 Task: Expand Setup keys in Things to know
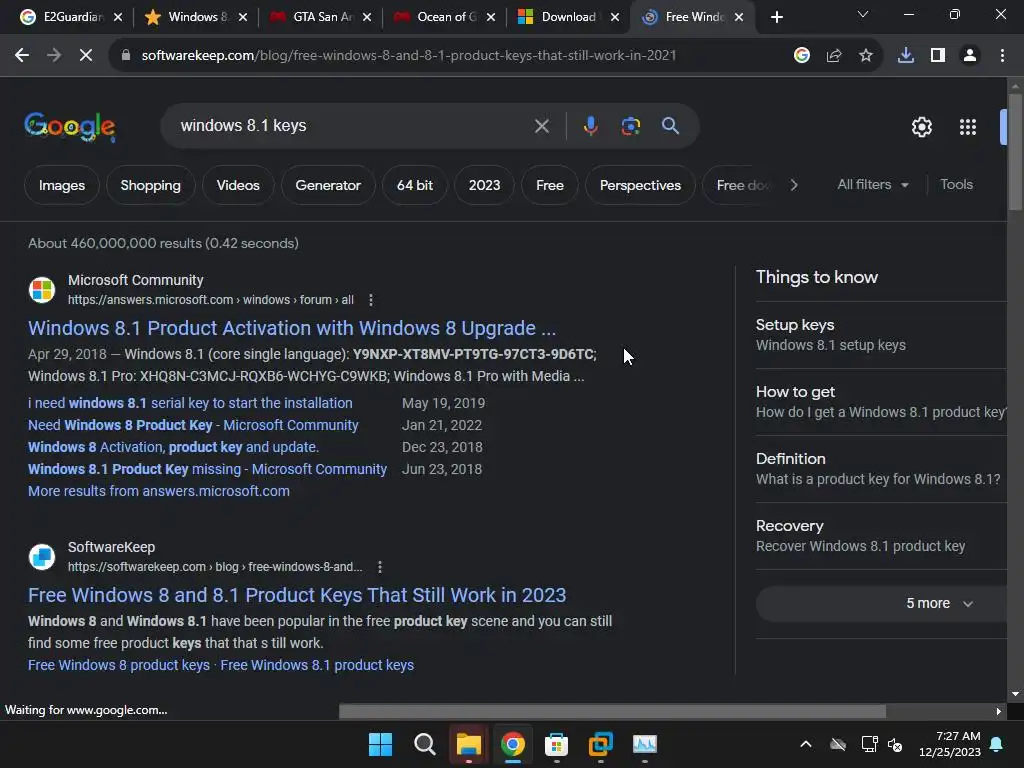(x=880, y=335)
